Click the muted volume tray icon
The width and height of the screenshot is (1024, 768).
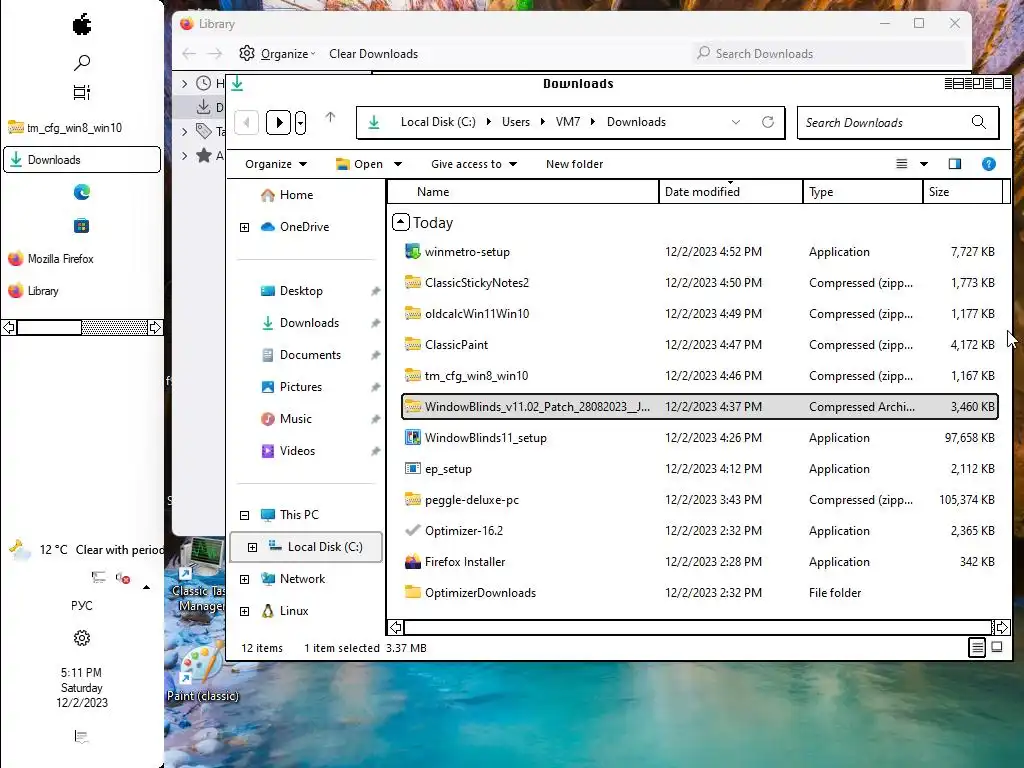pyautogui.click(x=123, y=578)
